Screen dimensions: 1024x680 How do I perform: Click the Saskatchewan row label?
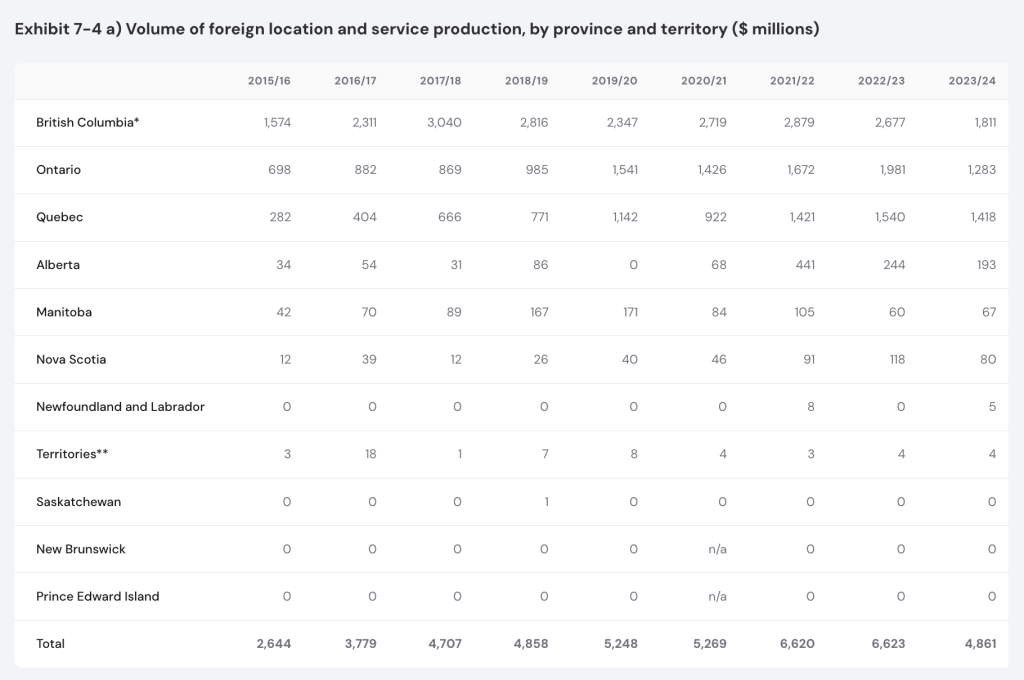78,502
